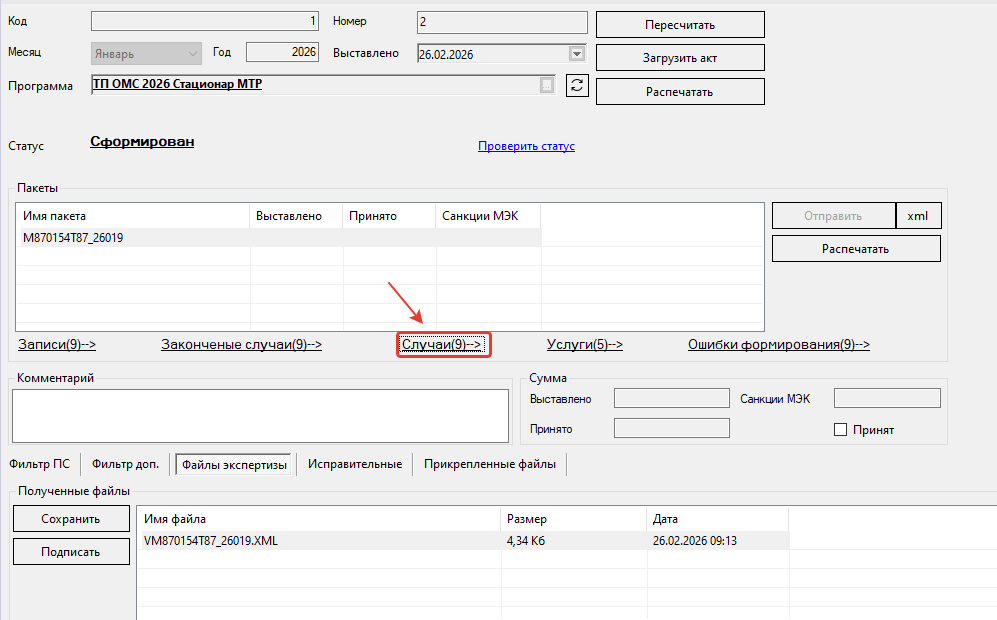The width and height of the screenshot is (997, 620).
Task: Select the Фильтр ПС tab
Action: coord(39,464)
